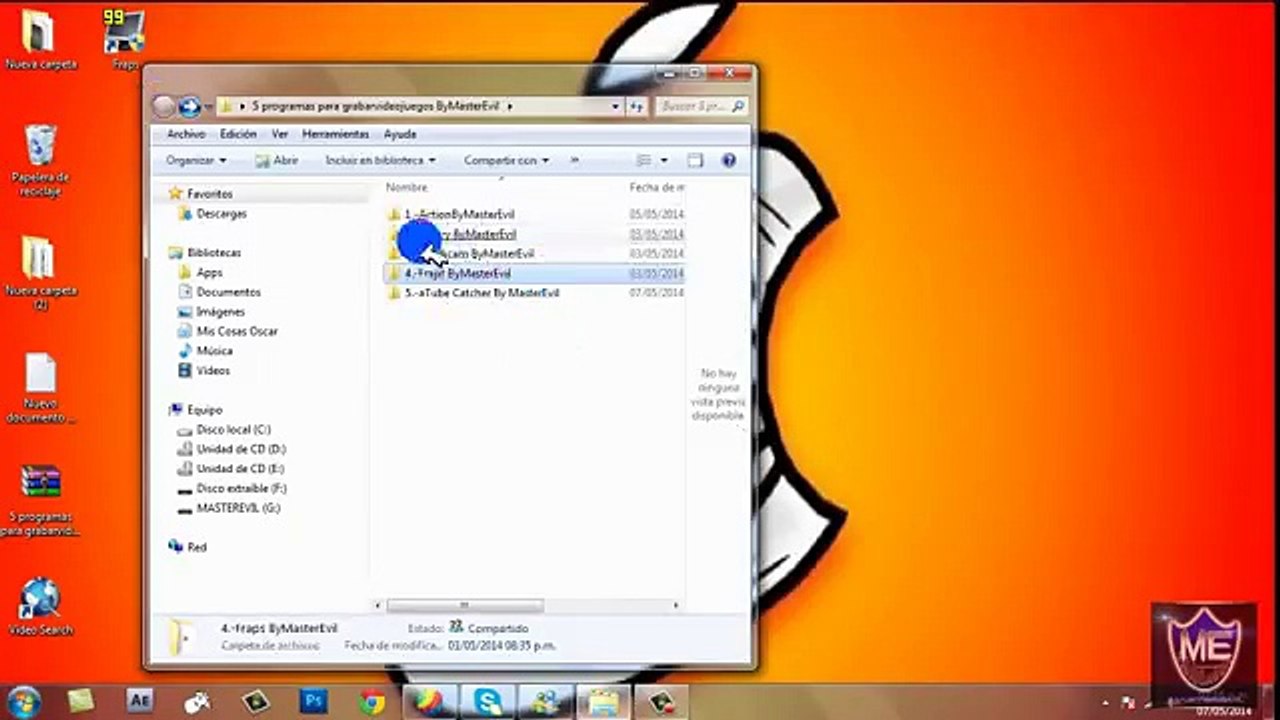Switch to the Explorer window taskbar button

tap(604, 702)
